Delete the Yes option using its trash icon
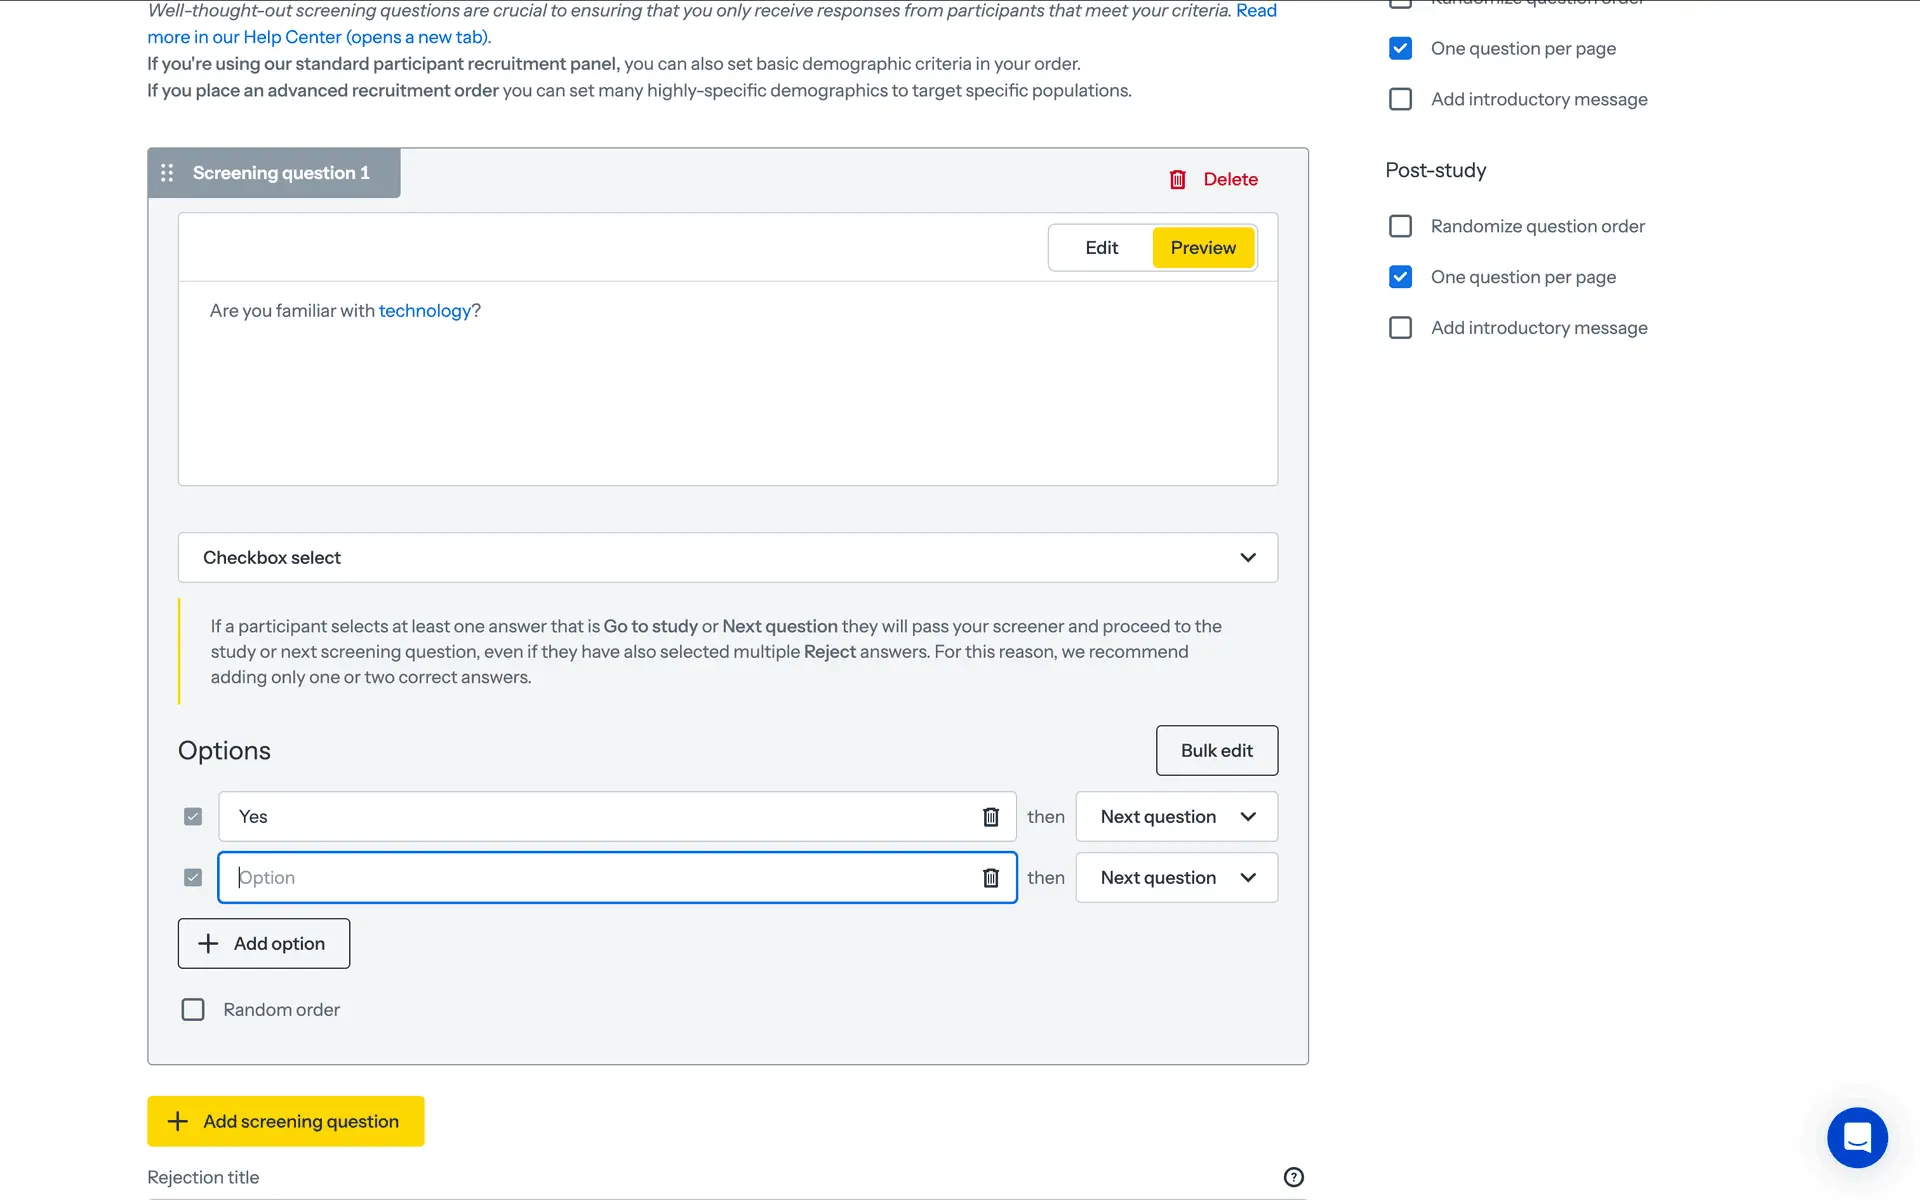Screen dimensions: 1920x1200 [990, 817]
